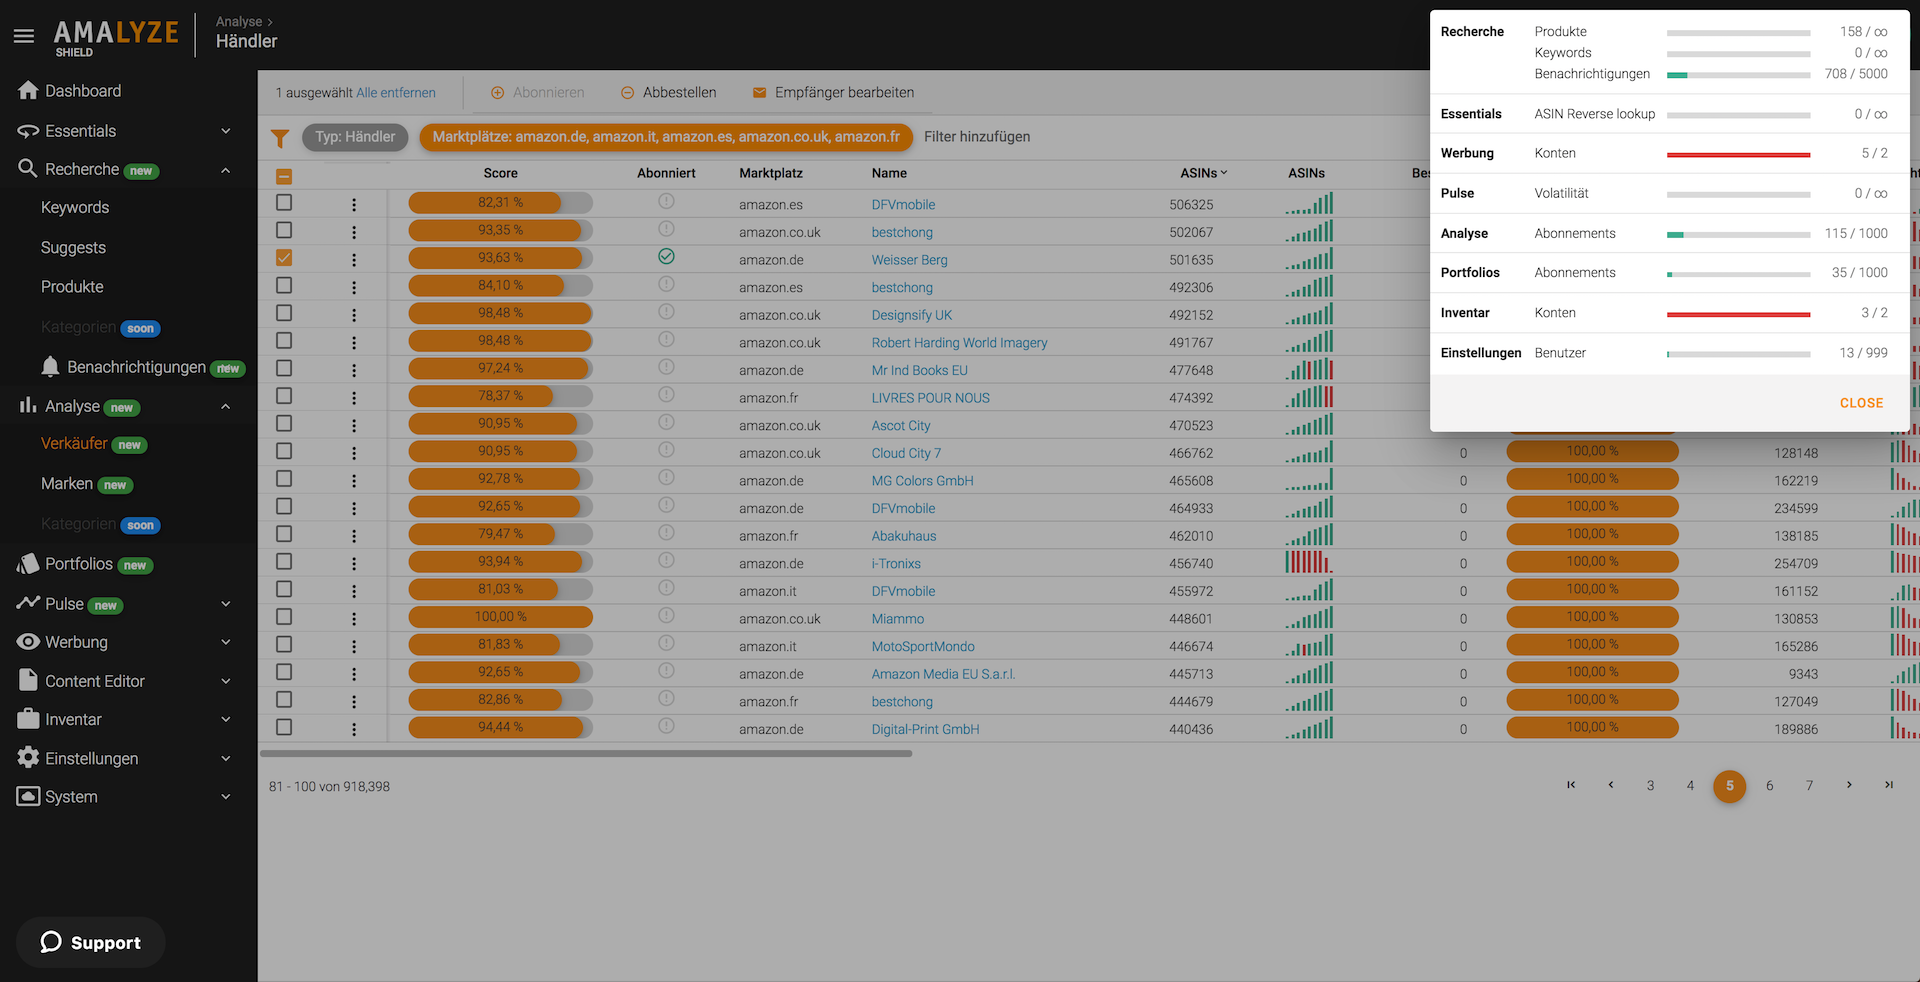1920x982 pixels.
Task: Click the Werbung Konten red usage bar
Action: click(x=1738, y=154)
